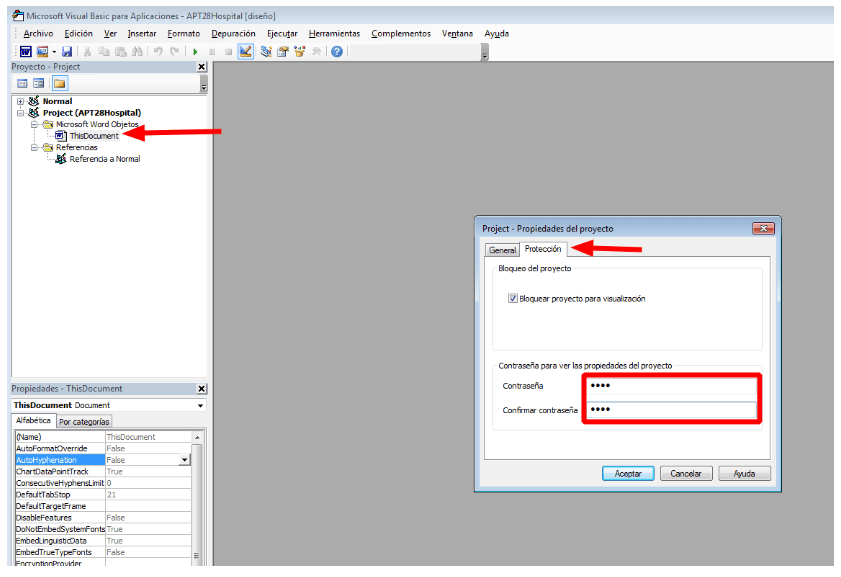Click View Code icon in Project panel
The image size is (841, 577).
pyautogui.click(x=23, y=83)
